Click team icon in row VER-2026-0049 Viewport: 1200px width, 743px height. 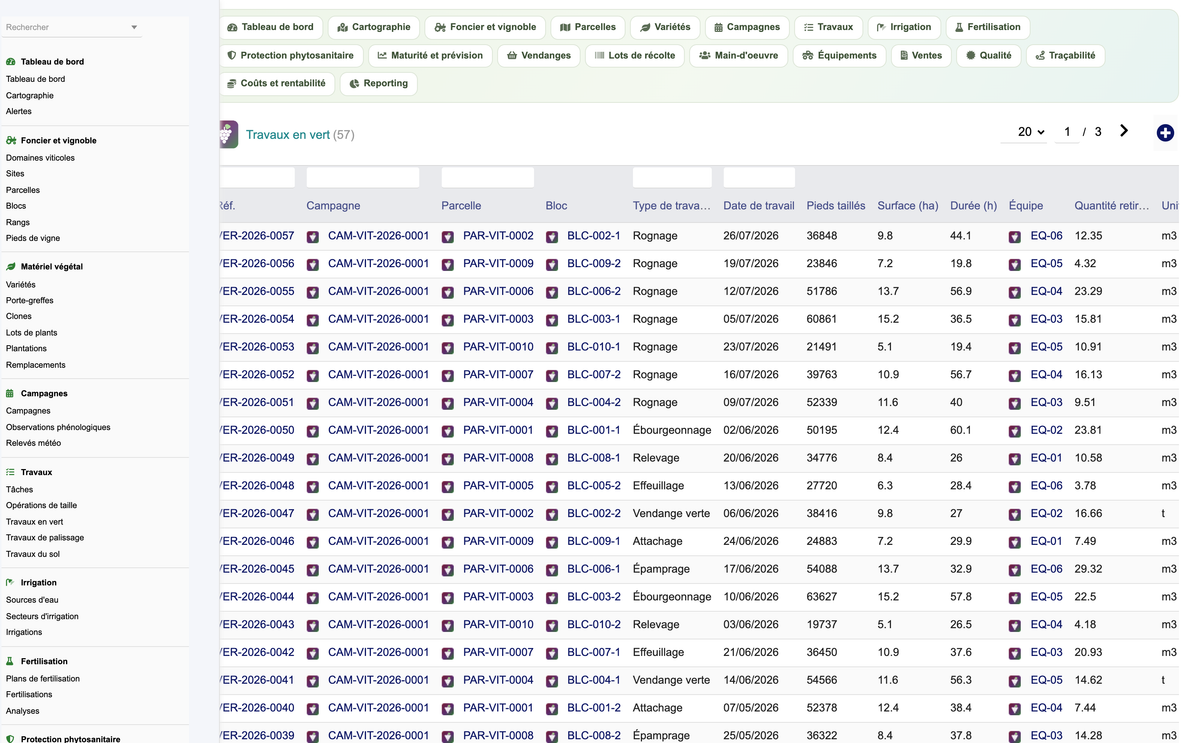(x=1015, y=459)
